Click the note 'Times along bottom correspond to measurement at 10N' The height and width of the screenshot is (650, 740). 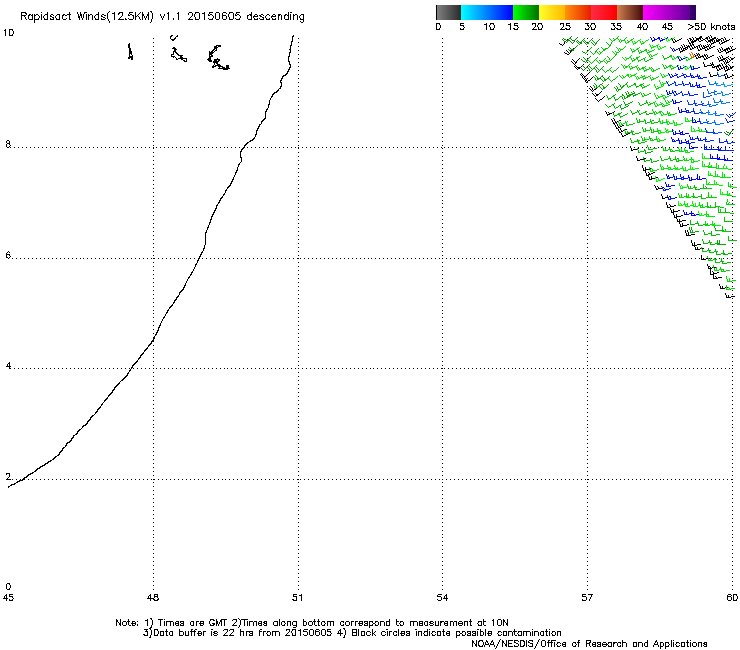coord(375,623)
